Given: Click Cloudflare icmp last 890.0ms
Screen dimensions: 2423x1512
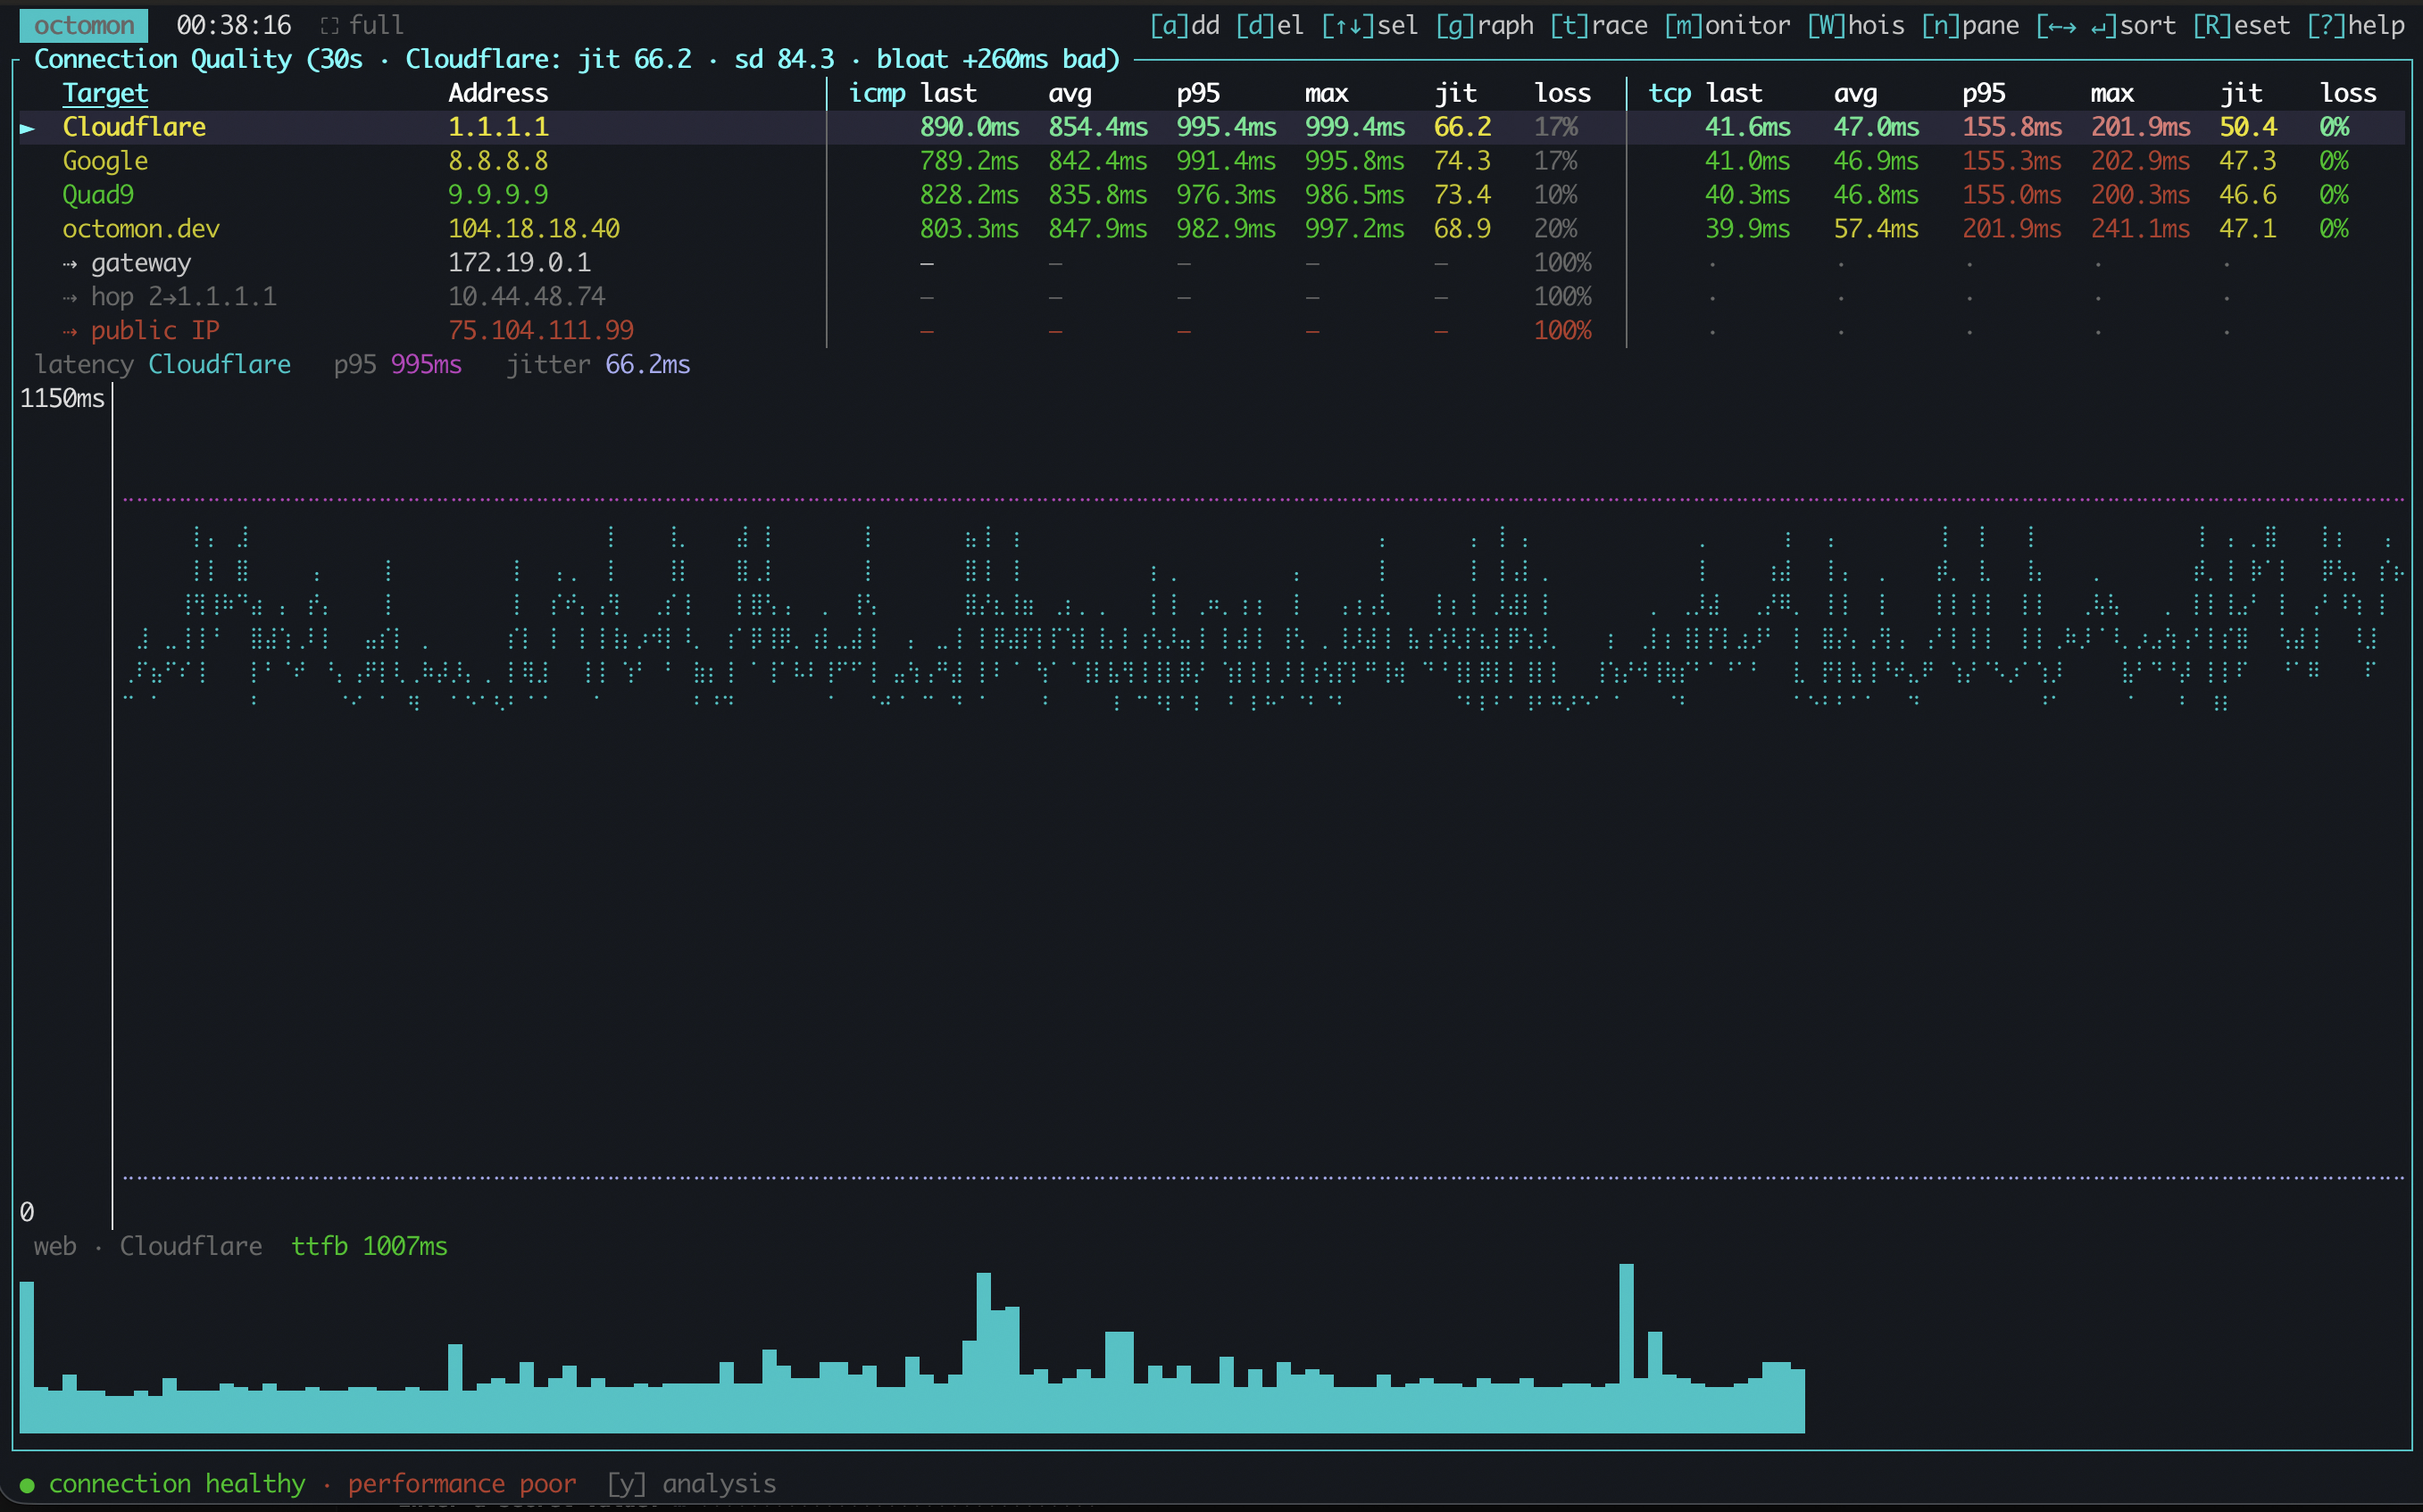Looking at the screenshot, I should (970, 127).
